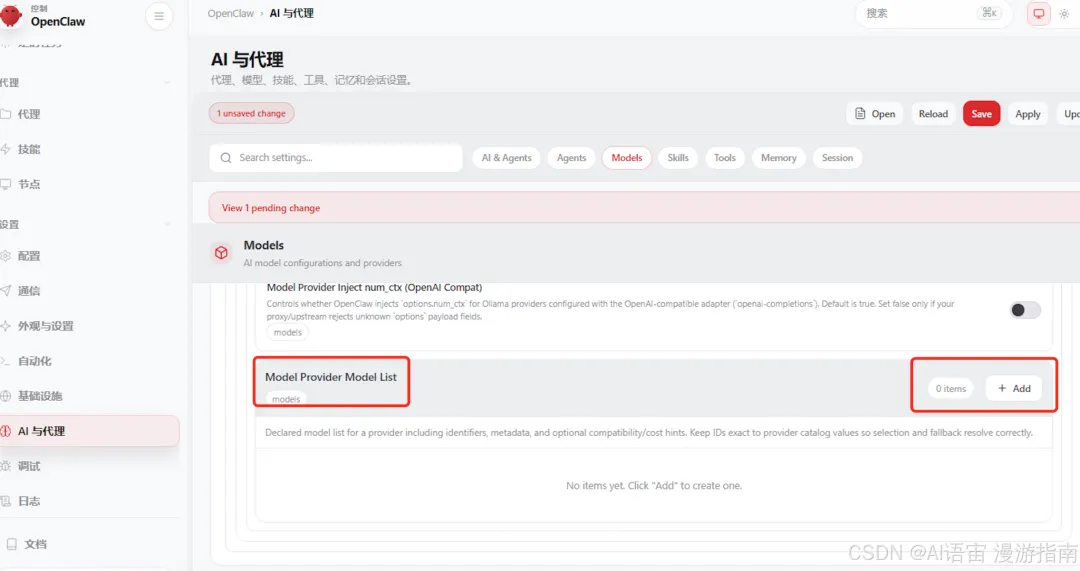1080x571 pixels.
Task: Click the document icon on the Open button
Action: [860, 114]
